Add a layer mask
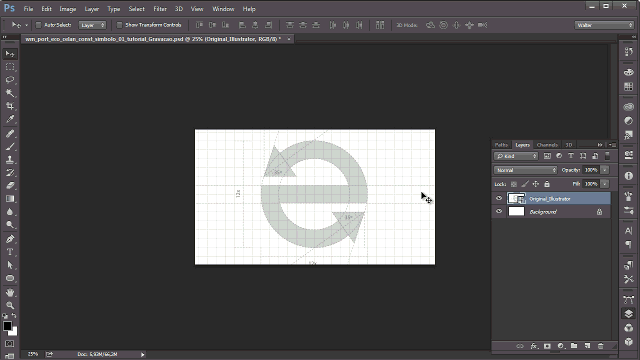This screenshot has height=360, width=640. [x=547, y=346]
